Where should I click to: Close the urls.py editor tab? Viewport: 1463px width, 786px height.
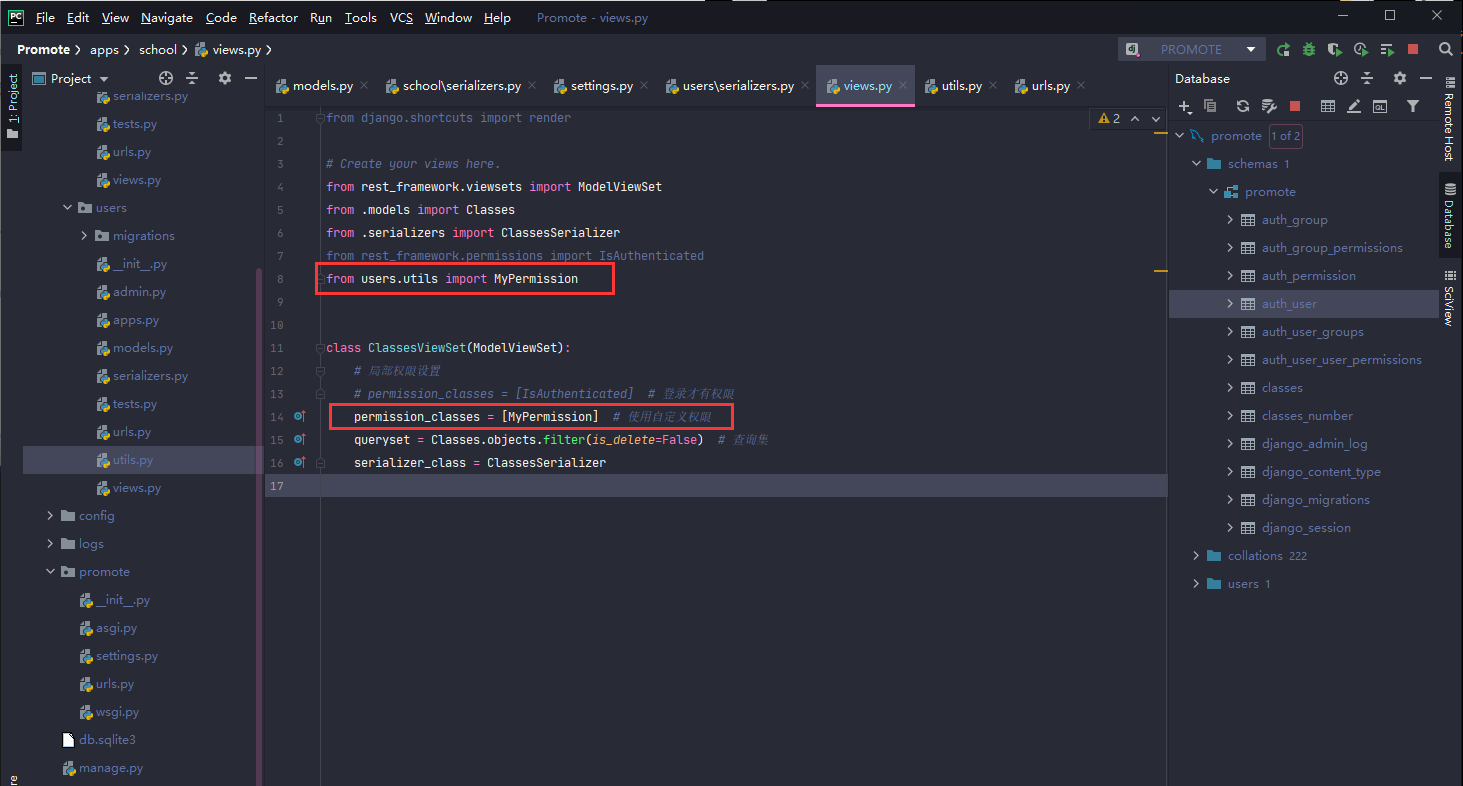(1082, 86)
